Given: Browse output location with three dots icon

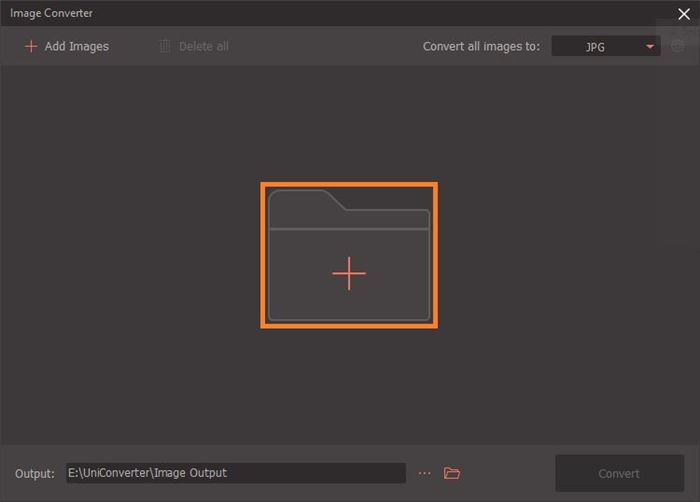Looking at the screenshot, I should tap(425, 473).
